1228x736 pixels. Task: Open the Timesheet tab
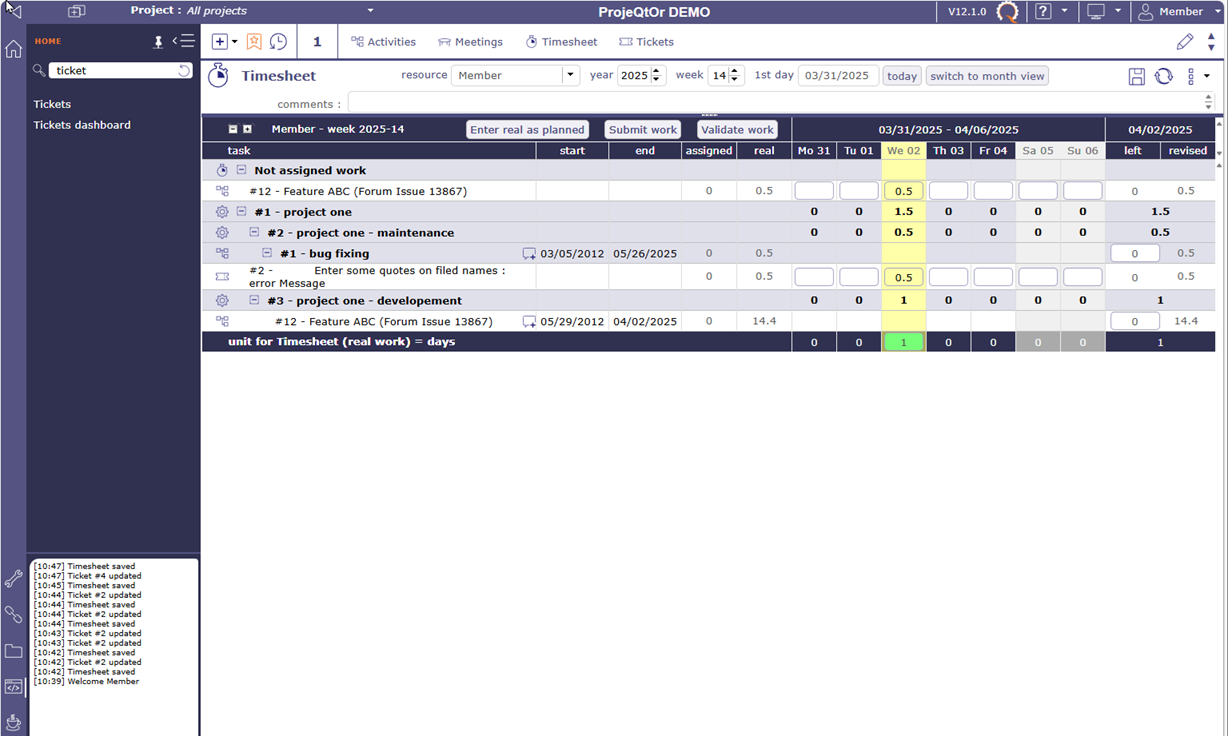[x=561, y=42]
